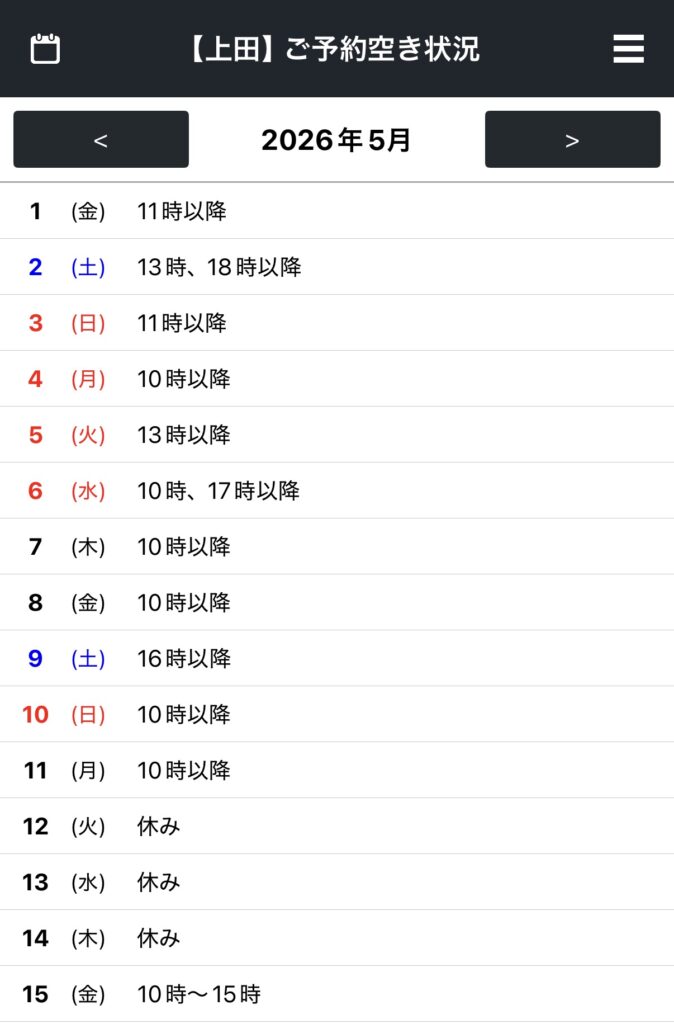674x1024 pixels.
Task: Select May 2 (土) 13時、18時以降 row
Action: [337, 267]
